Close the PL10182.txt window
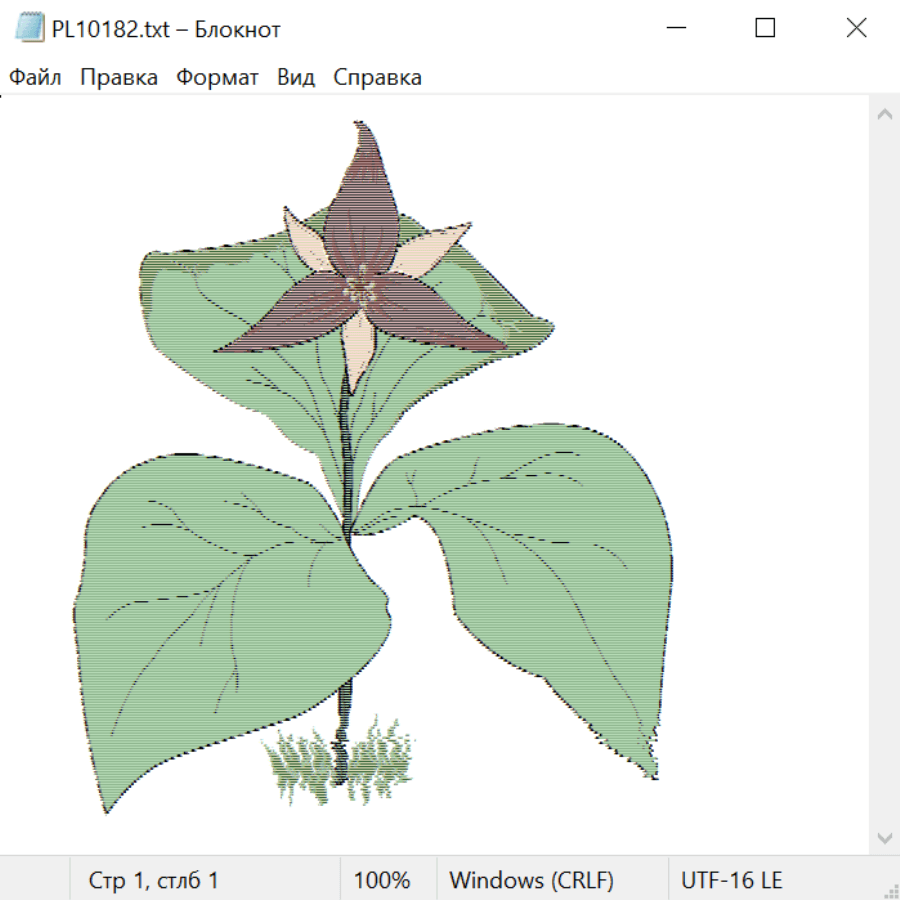 (x=856, y=28)
